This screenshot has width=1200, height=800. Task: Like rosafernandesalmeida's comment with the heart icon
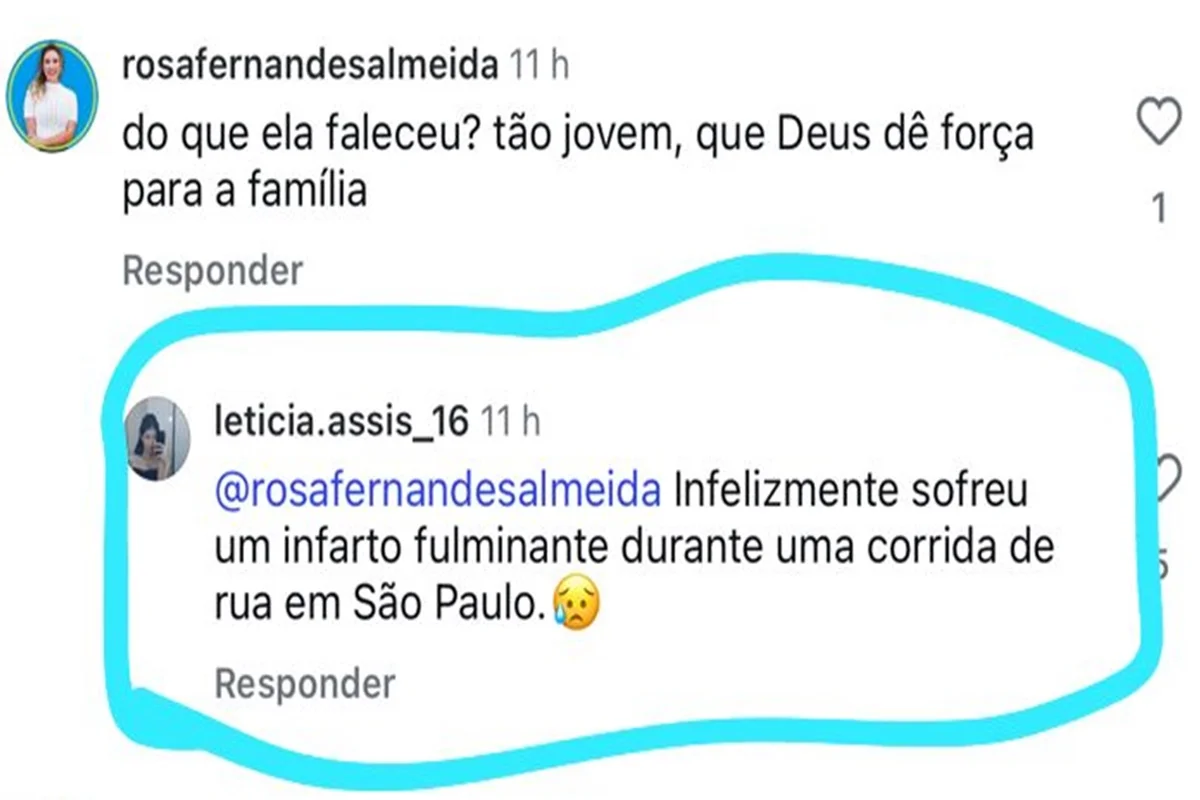coord(1160,124)
